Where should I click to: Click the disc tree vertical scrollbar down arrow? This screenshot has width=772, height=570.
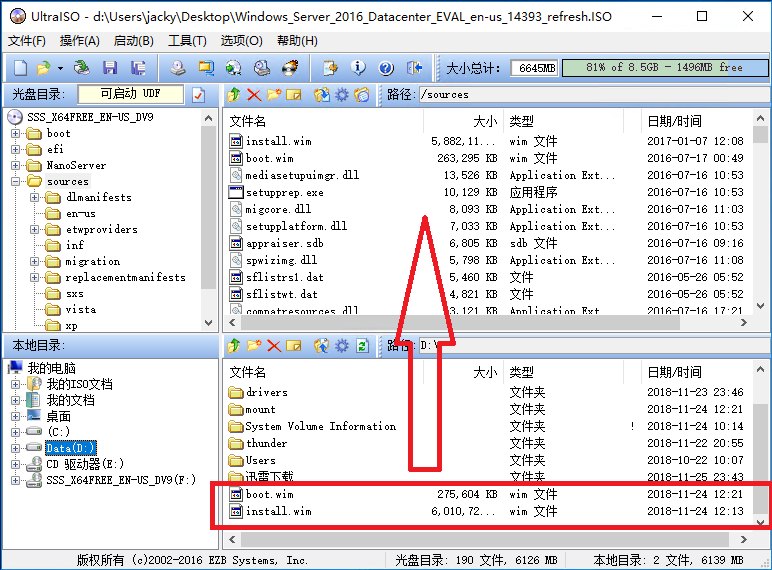click(208, 323)
